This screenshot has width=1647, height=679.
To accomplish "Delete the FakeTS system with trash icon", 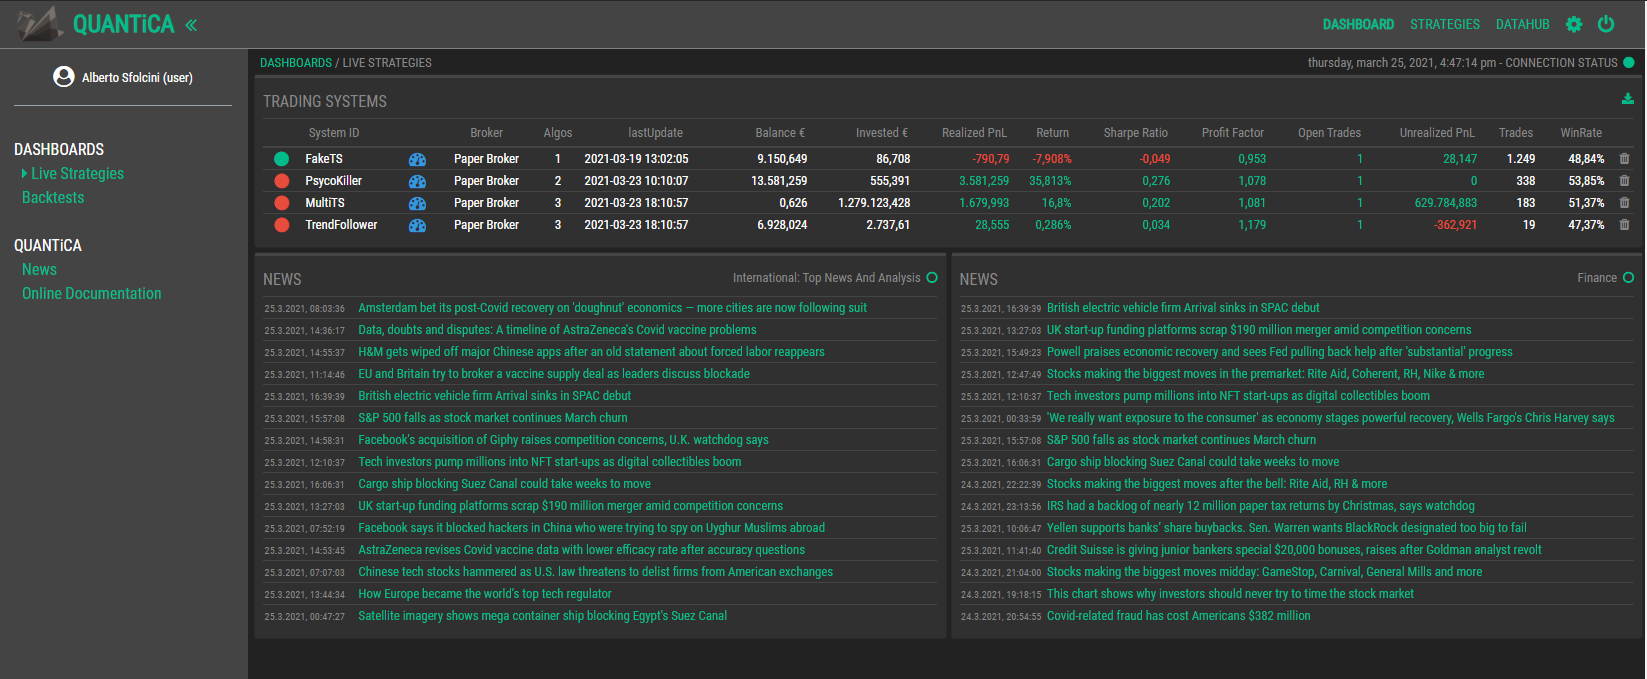I will pyautogui.click(x=1624, y=159).
